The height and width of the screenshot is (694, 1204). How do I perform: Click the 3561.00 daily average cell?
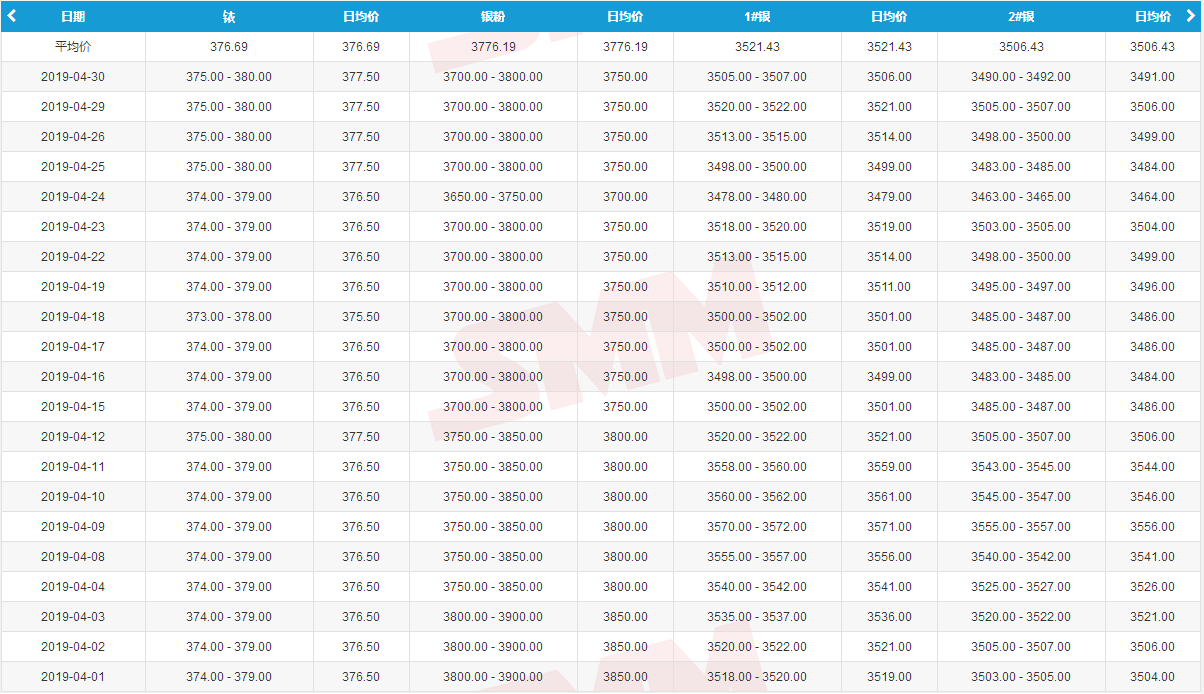pyautogui.click(x=889, y=497)
